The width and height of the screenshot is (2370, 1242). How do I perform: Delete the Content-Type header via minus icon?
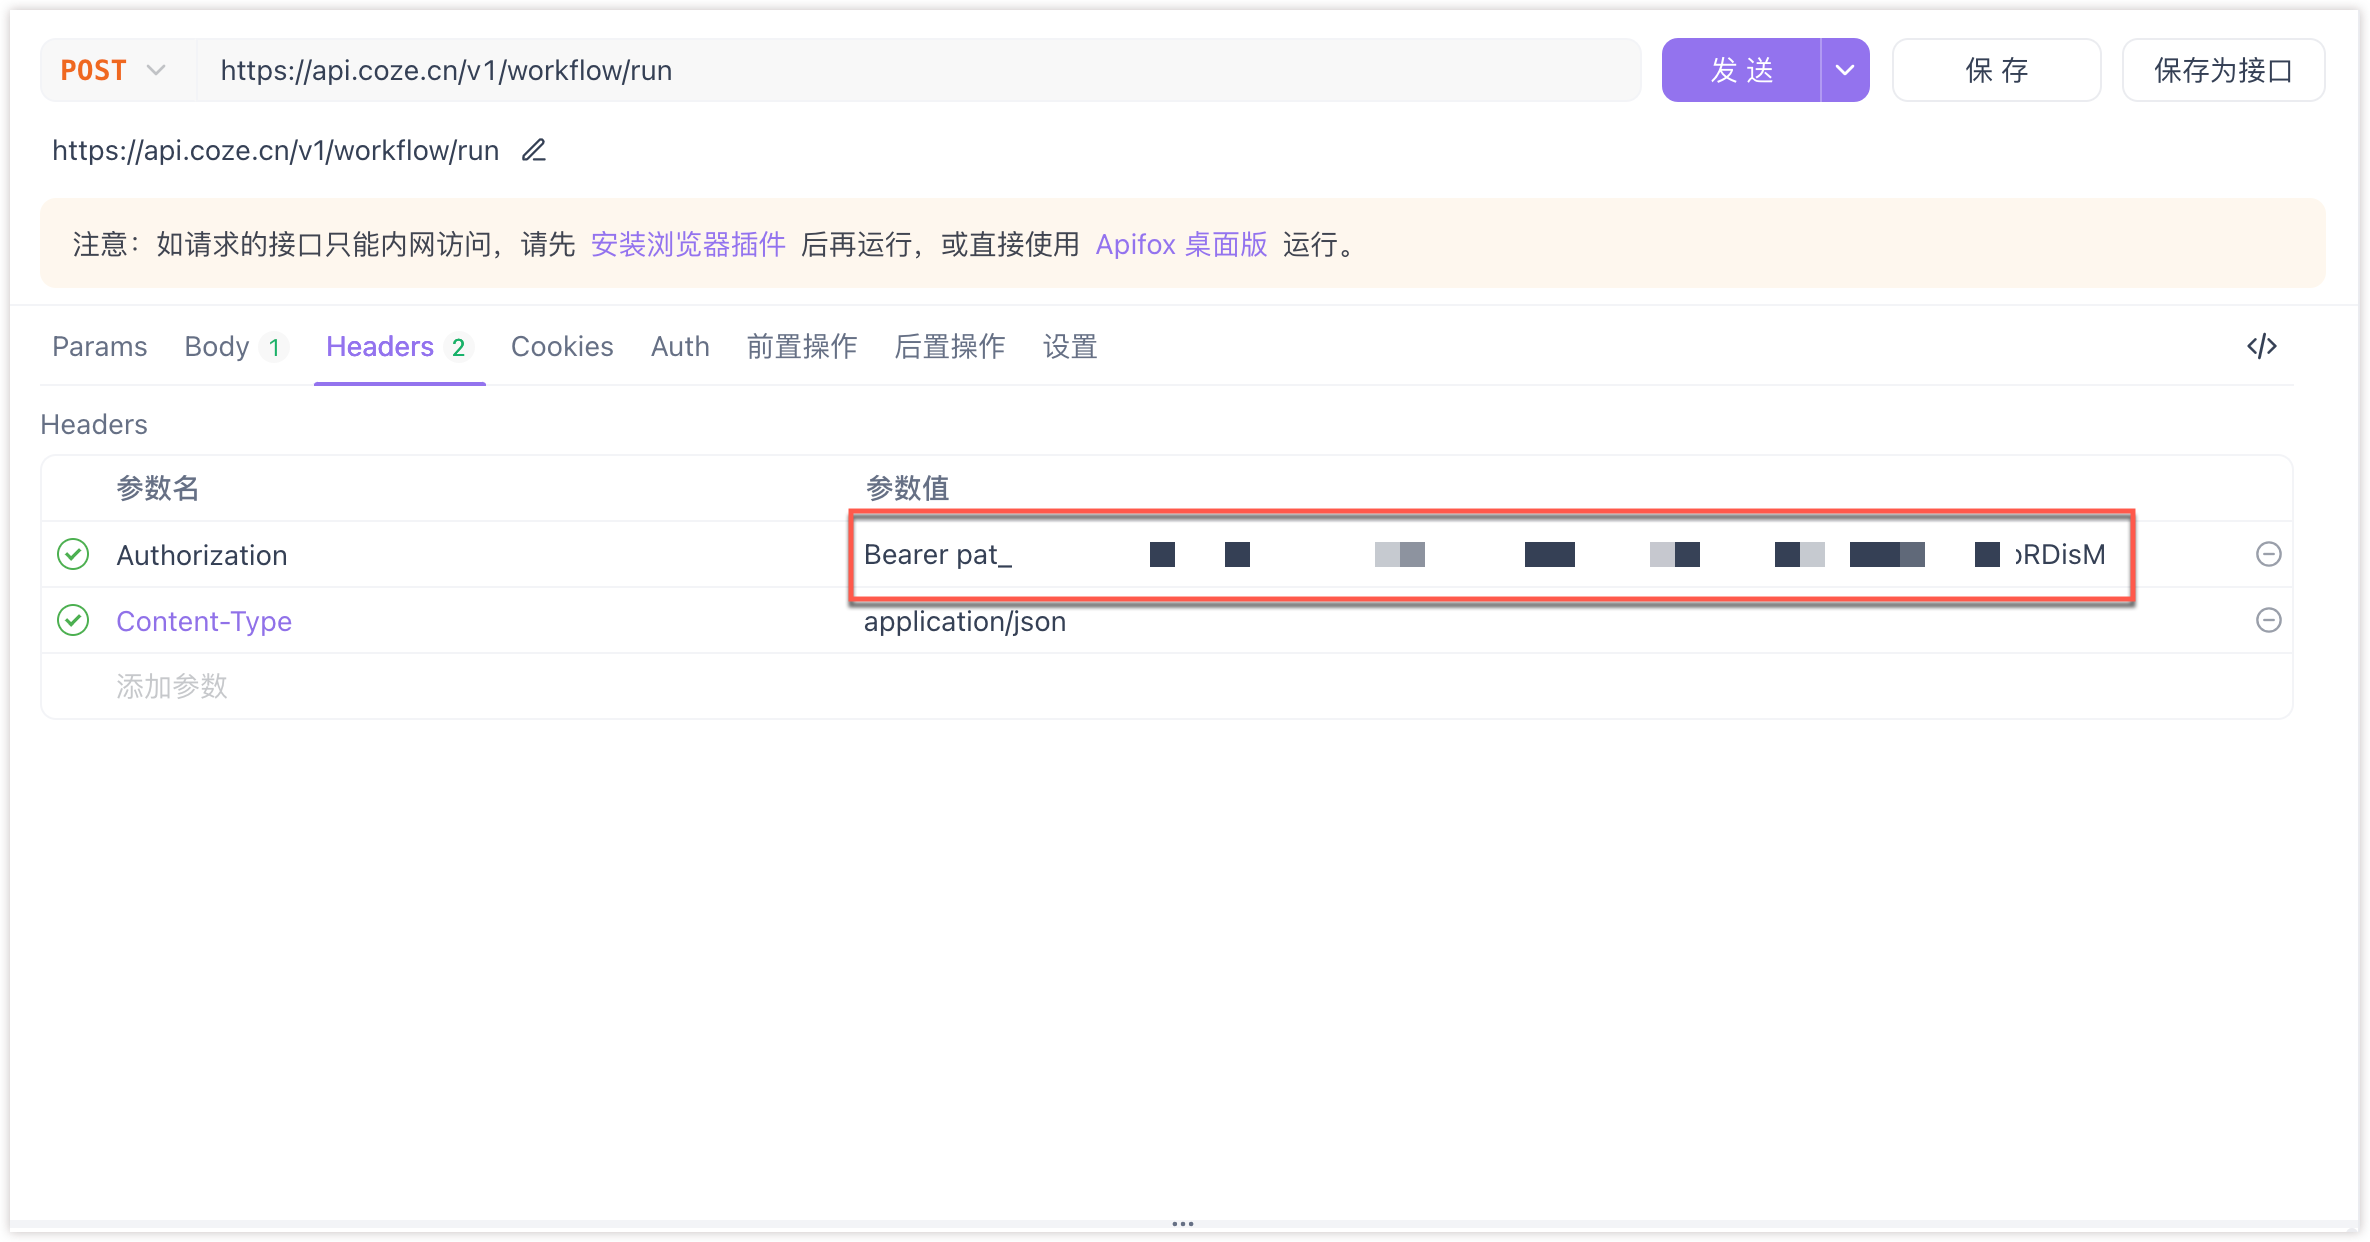click(x=2268, y=620)
